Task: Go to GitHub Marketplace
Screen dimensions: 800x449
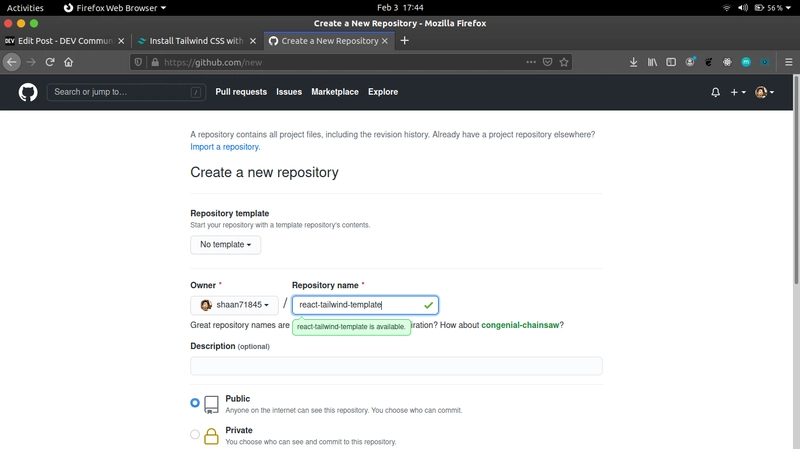Action: (335, 92)
